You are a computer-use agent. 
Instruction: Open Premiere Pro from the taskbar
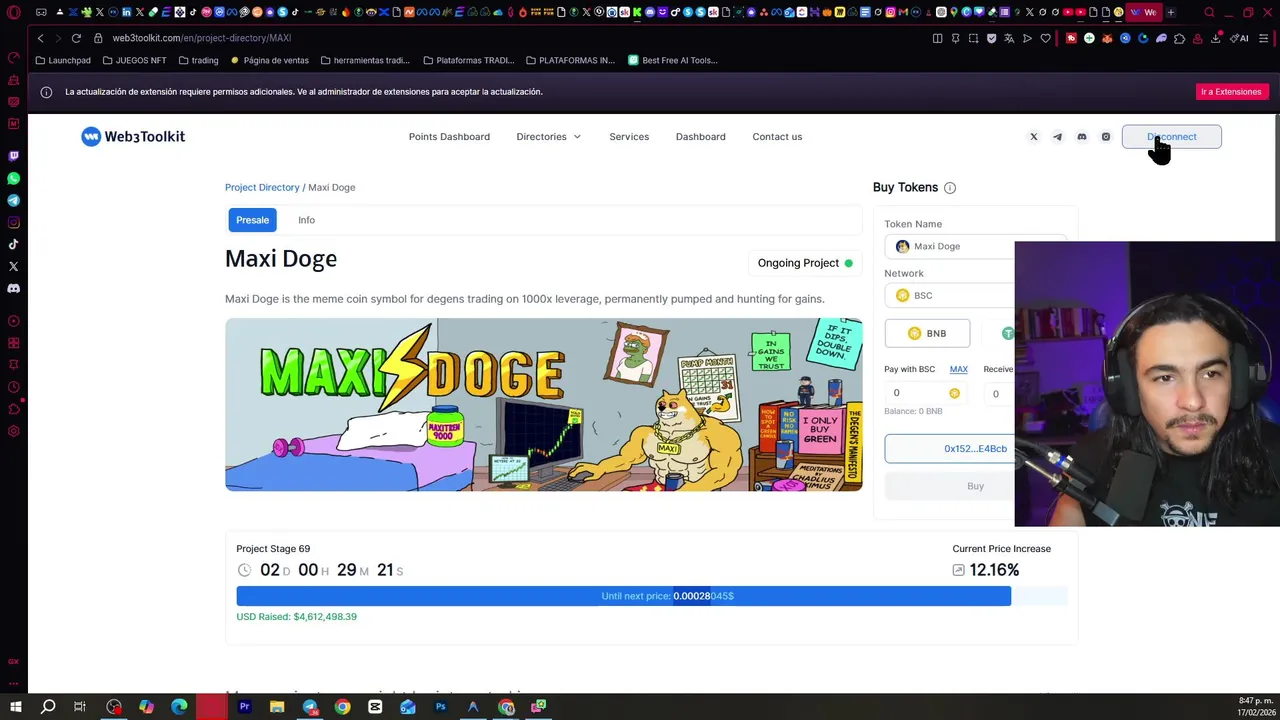[x=244, y=707]
